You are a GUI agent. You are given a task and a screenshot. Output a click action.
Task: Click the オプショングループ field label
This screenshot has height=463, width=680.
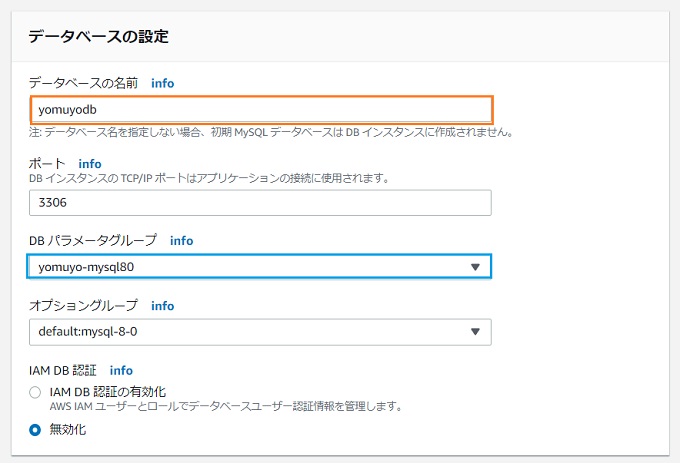83,306
